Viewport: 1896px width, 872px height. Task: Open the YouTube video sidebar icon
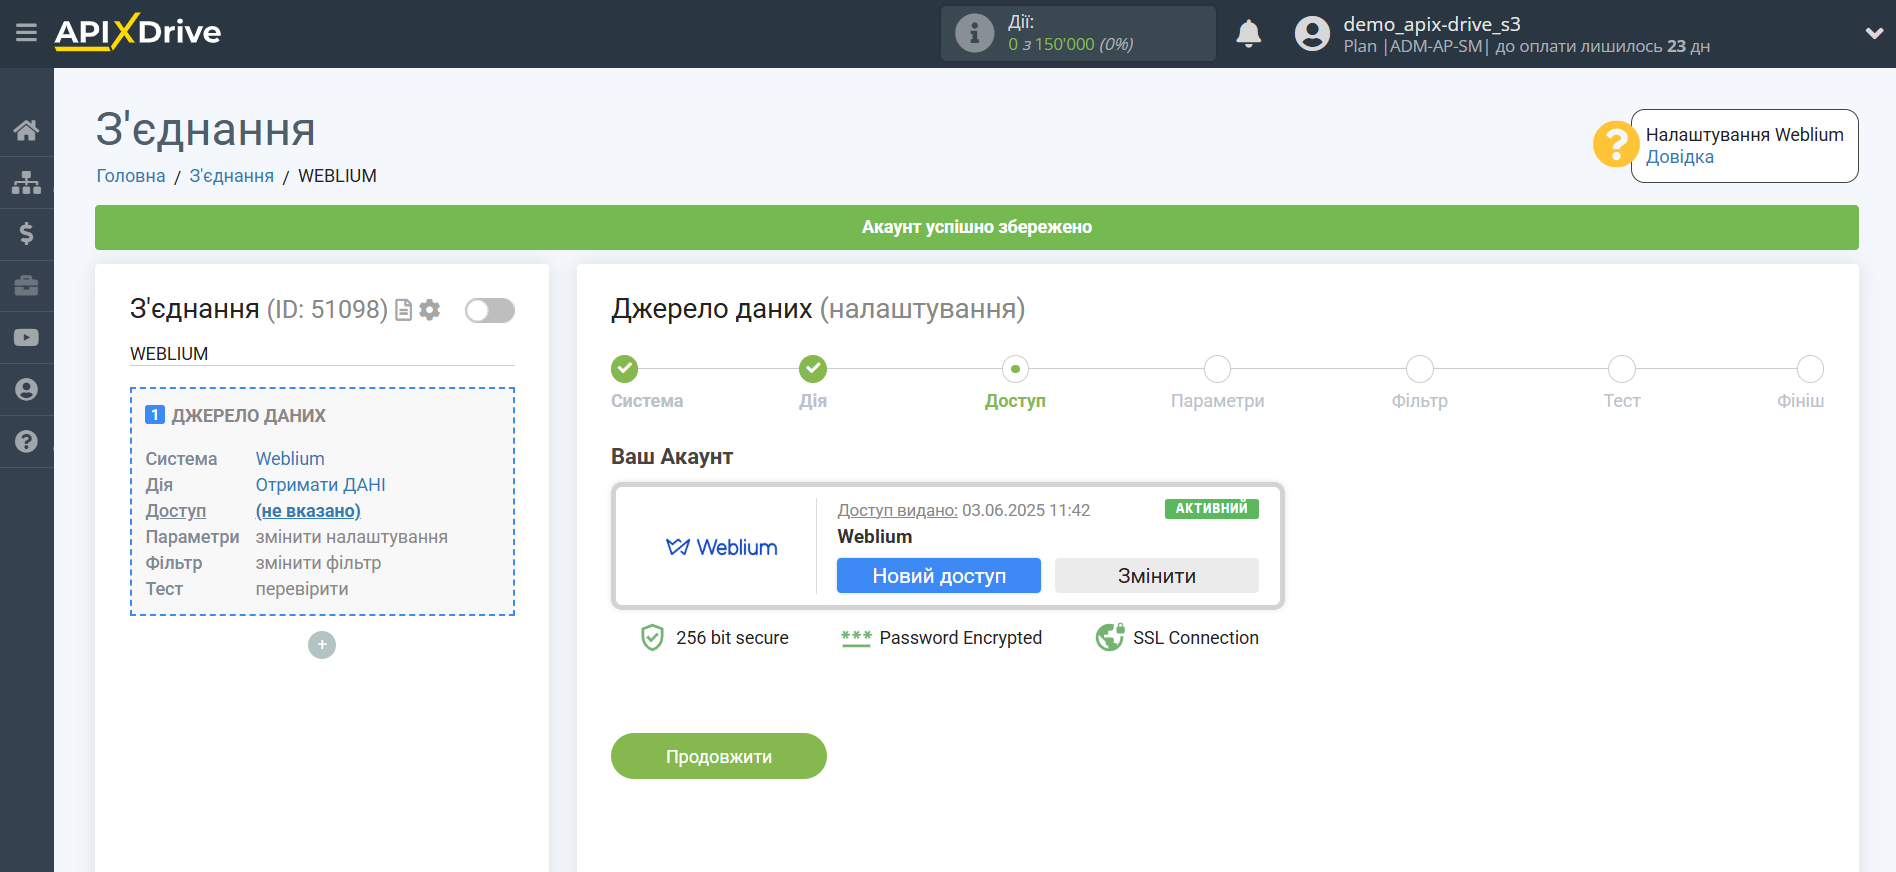point(27,338)
